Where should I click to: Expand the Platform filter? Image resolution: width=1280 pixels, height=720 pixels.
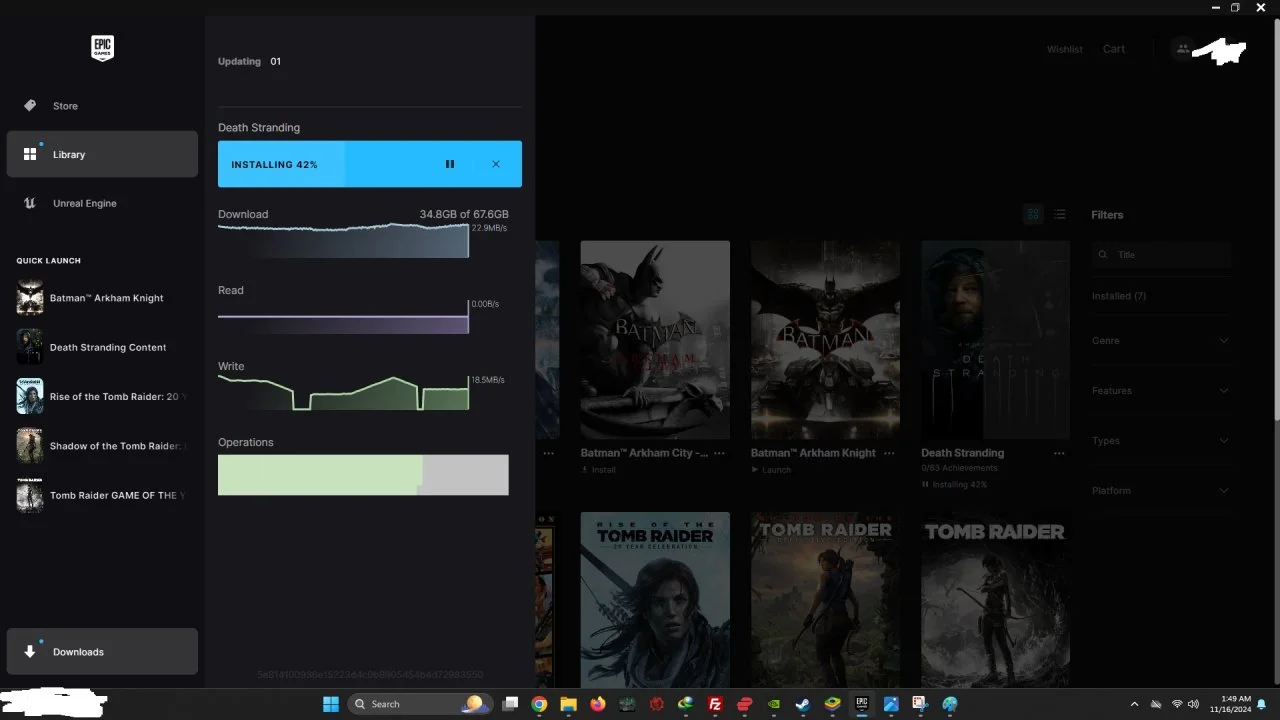click(x=1161, y=491)
